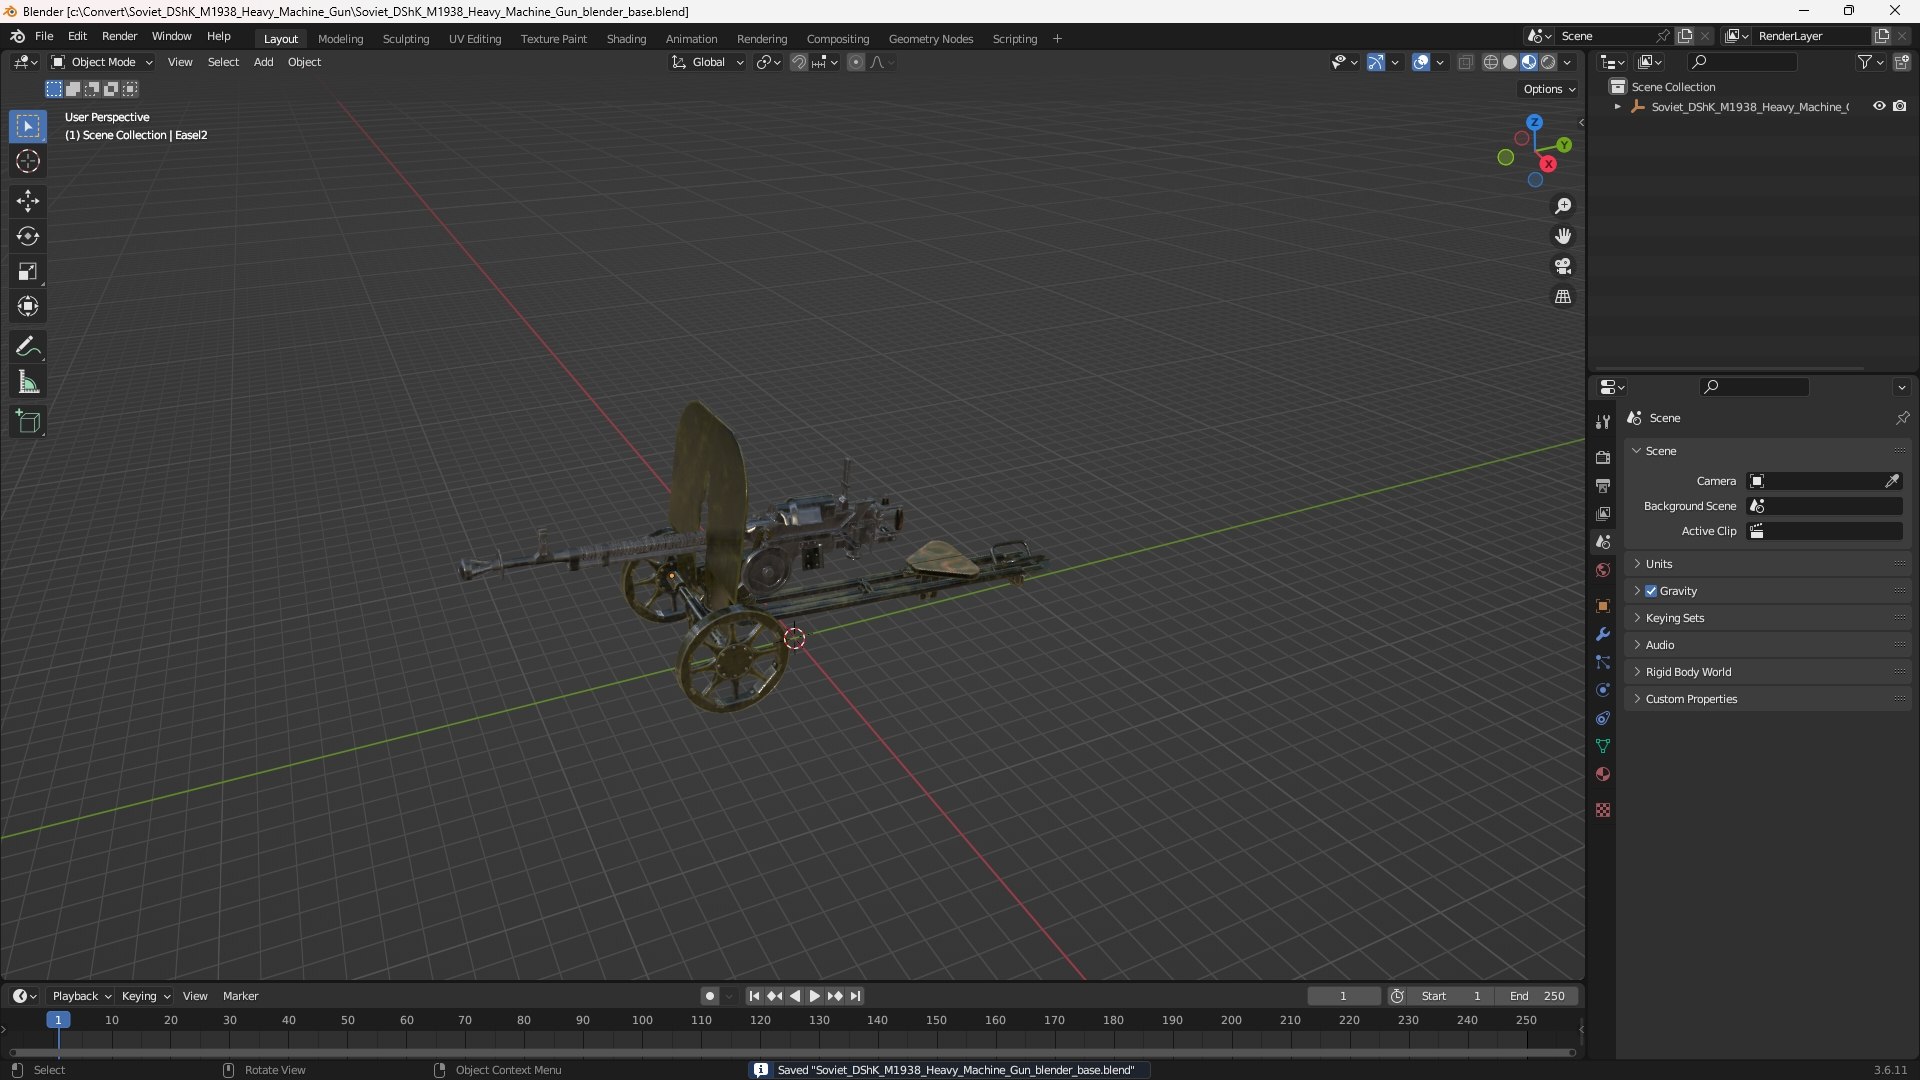The image size is (1920, 1080).
Task: Switch viewport to perspective/orthographic grid icon
Action: coord(1563,297)
